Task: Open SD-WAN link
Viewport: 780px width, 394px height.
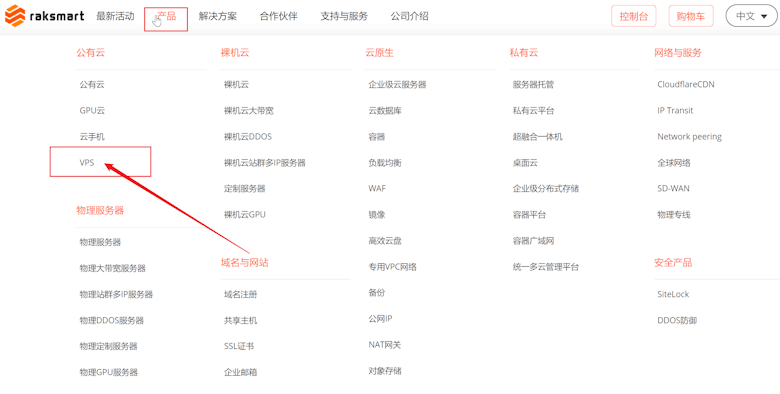Action: (673, 189)
